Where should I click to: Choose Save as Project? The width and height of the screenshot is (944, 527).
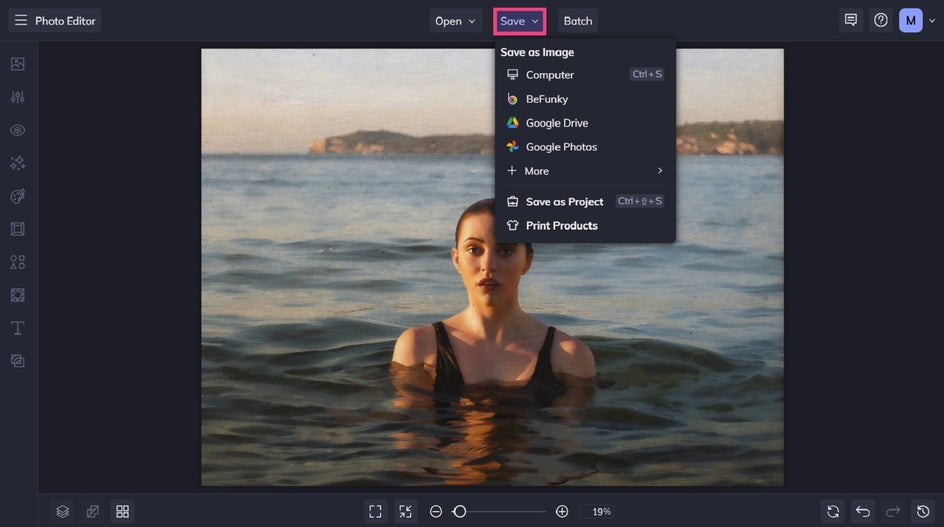click(x=585, y=201)
